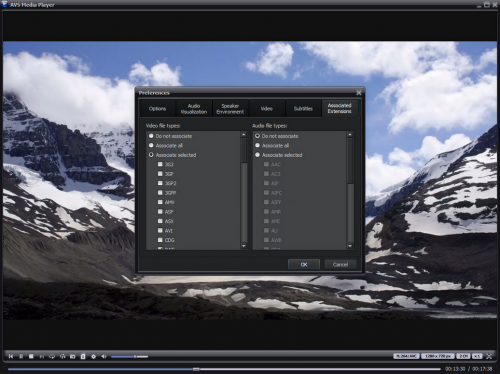Enter fullscreen with the expand arrows icon
Viewport: 500px width, 374px height.
click(x=489, y=356)
